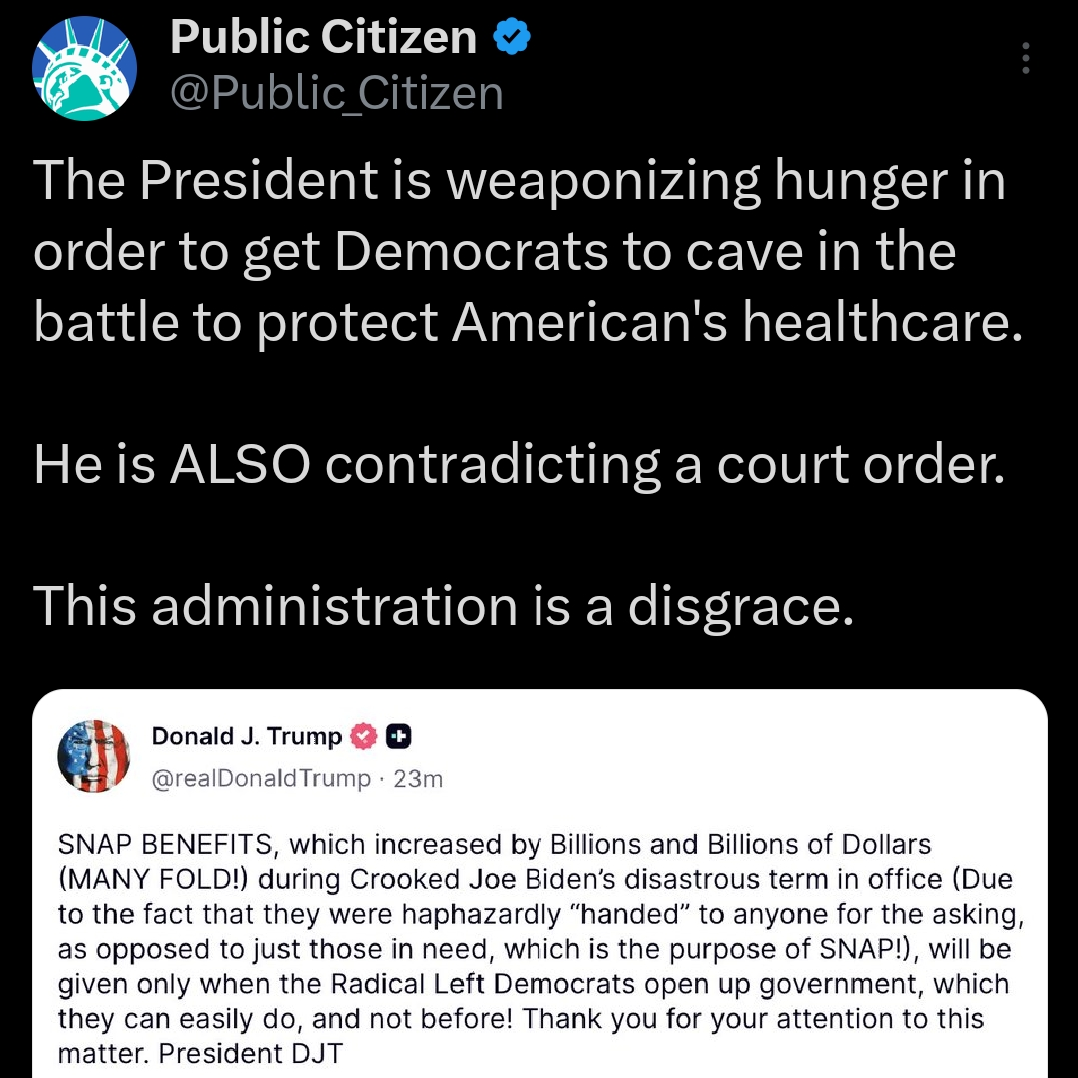Click "This administration is a disgrace" sentence

pos(444,606)
